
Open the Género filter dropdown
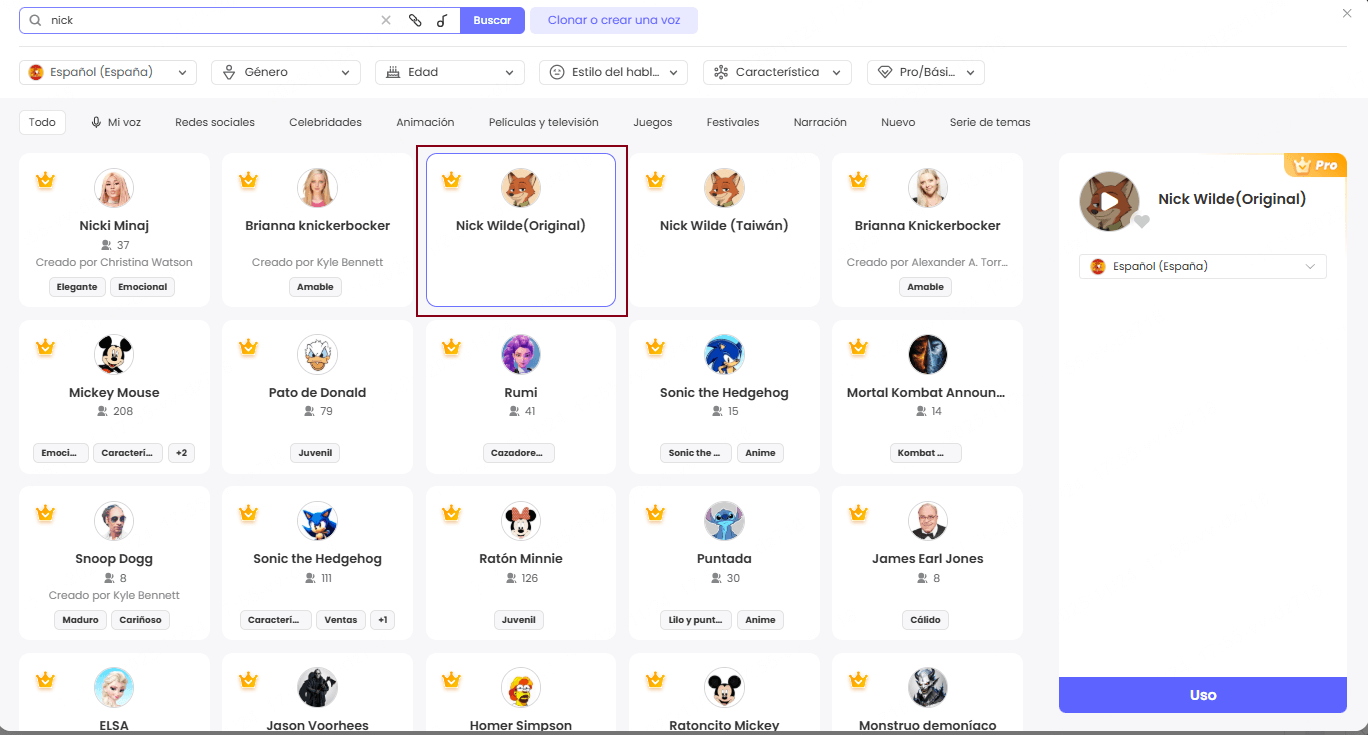coord(286,72)
